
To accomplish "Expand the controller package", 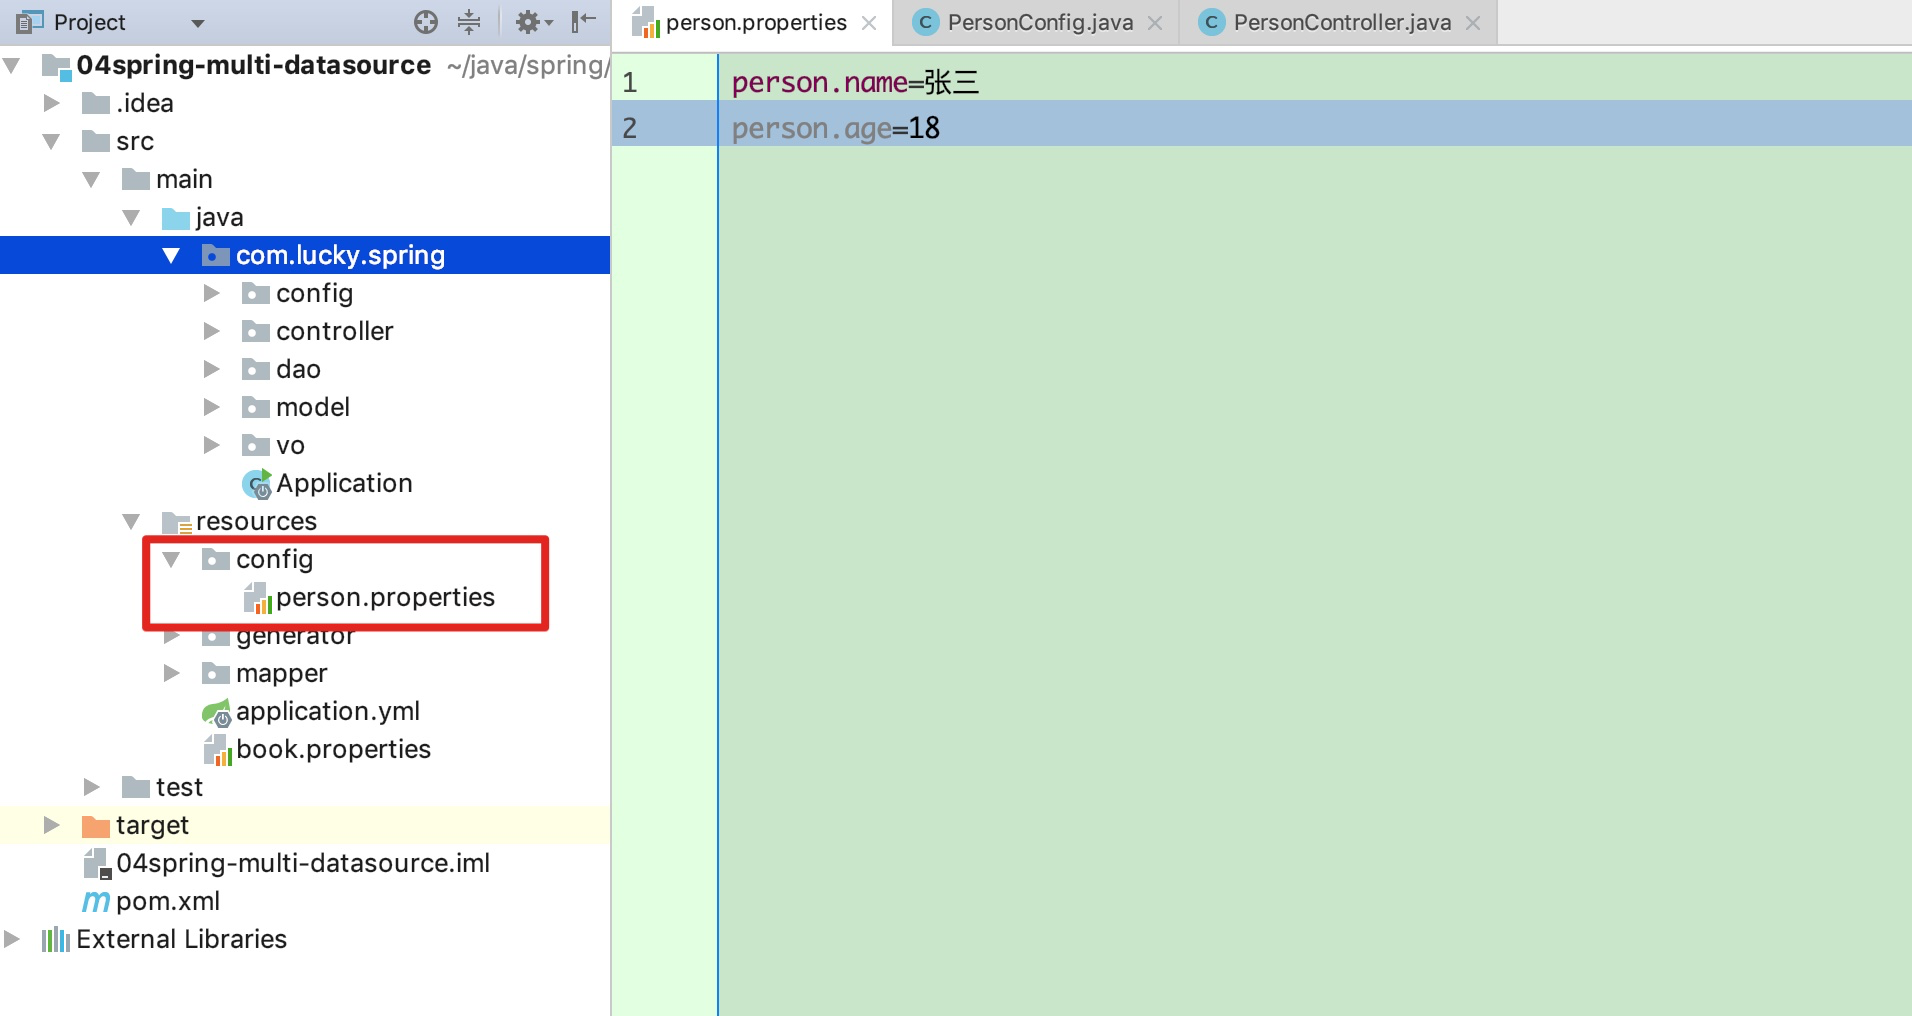I will pos(212,331).
